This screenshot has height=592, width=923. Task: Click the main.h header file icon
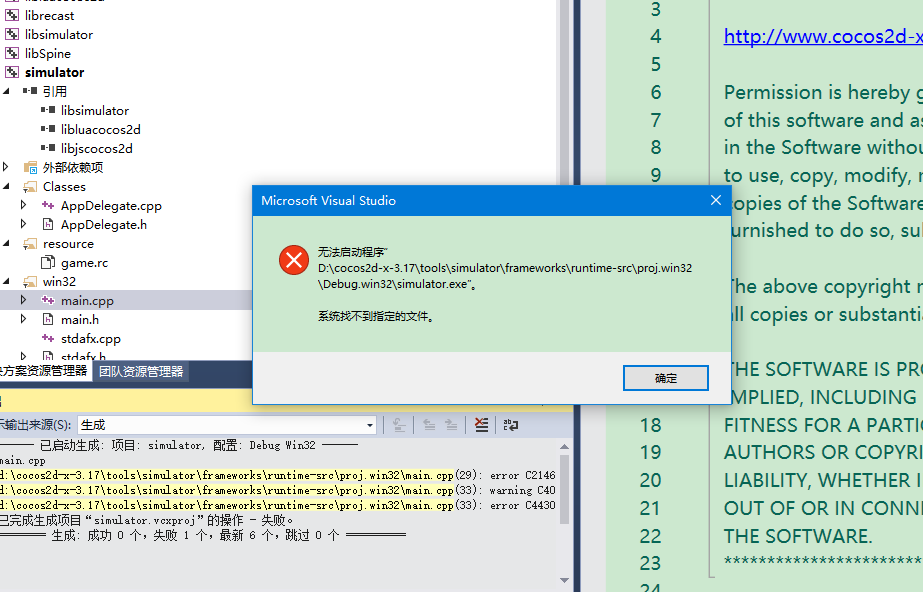tap(48, 320)
